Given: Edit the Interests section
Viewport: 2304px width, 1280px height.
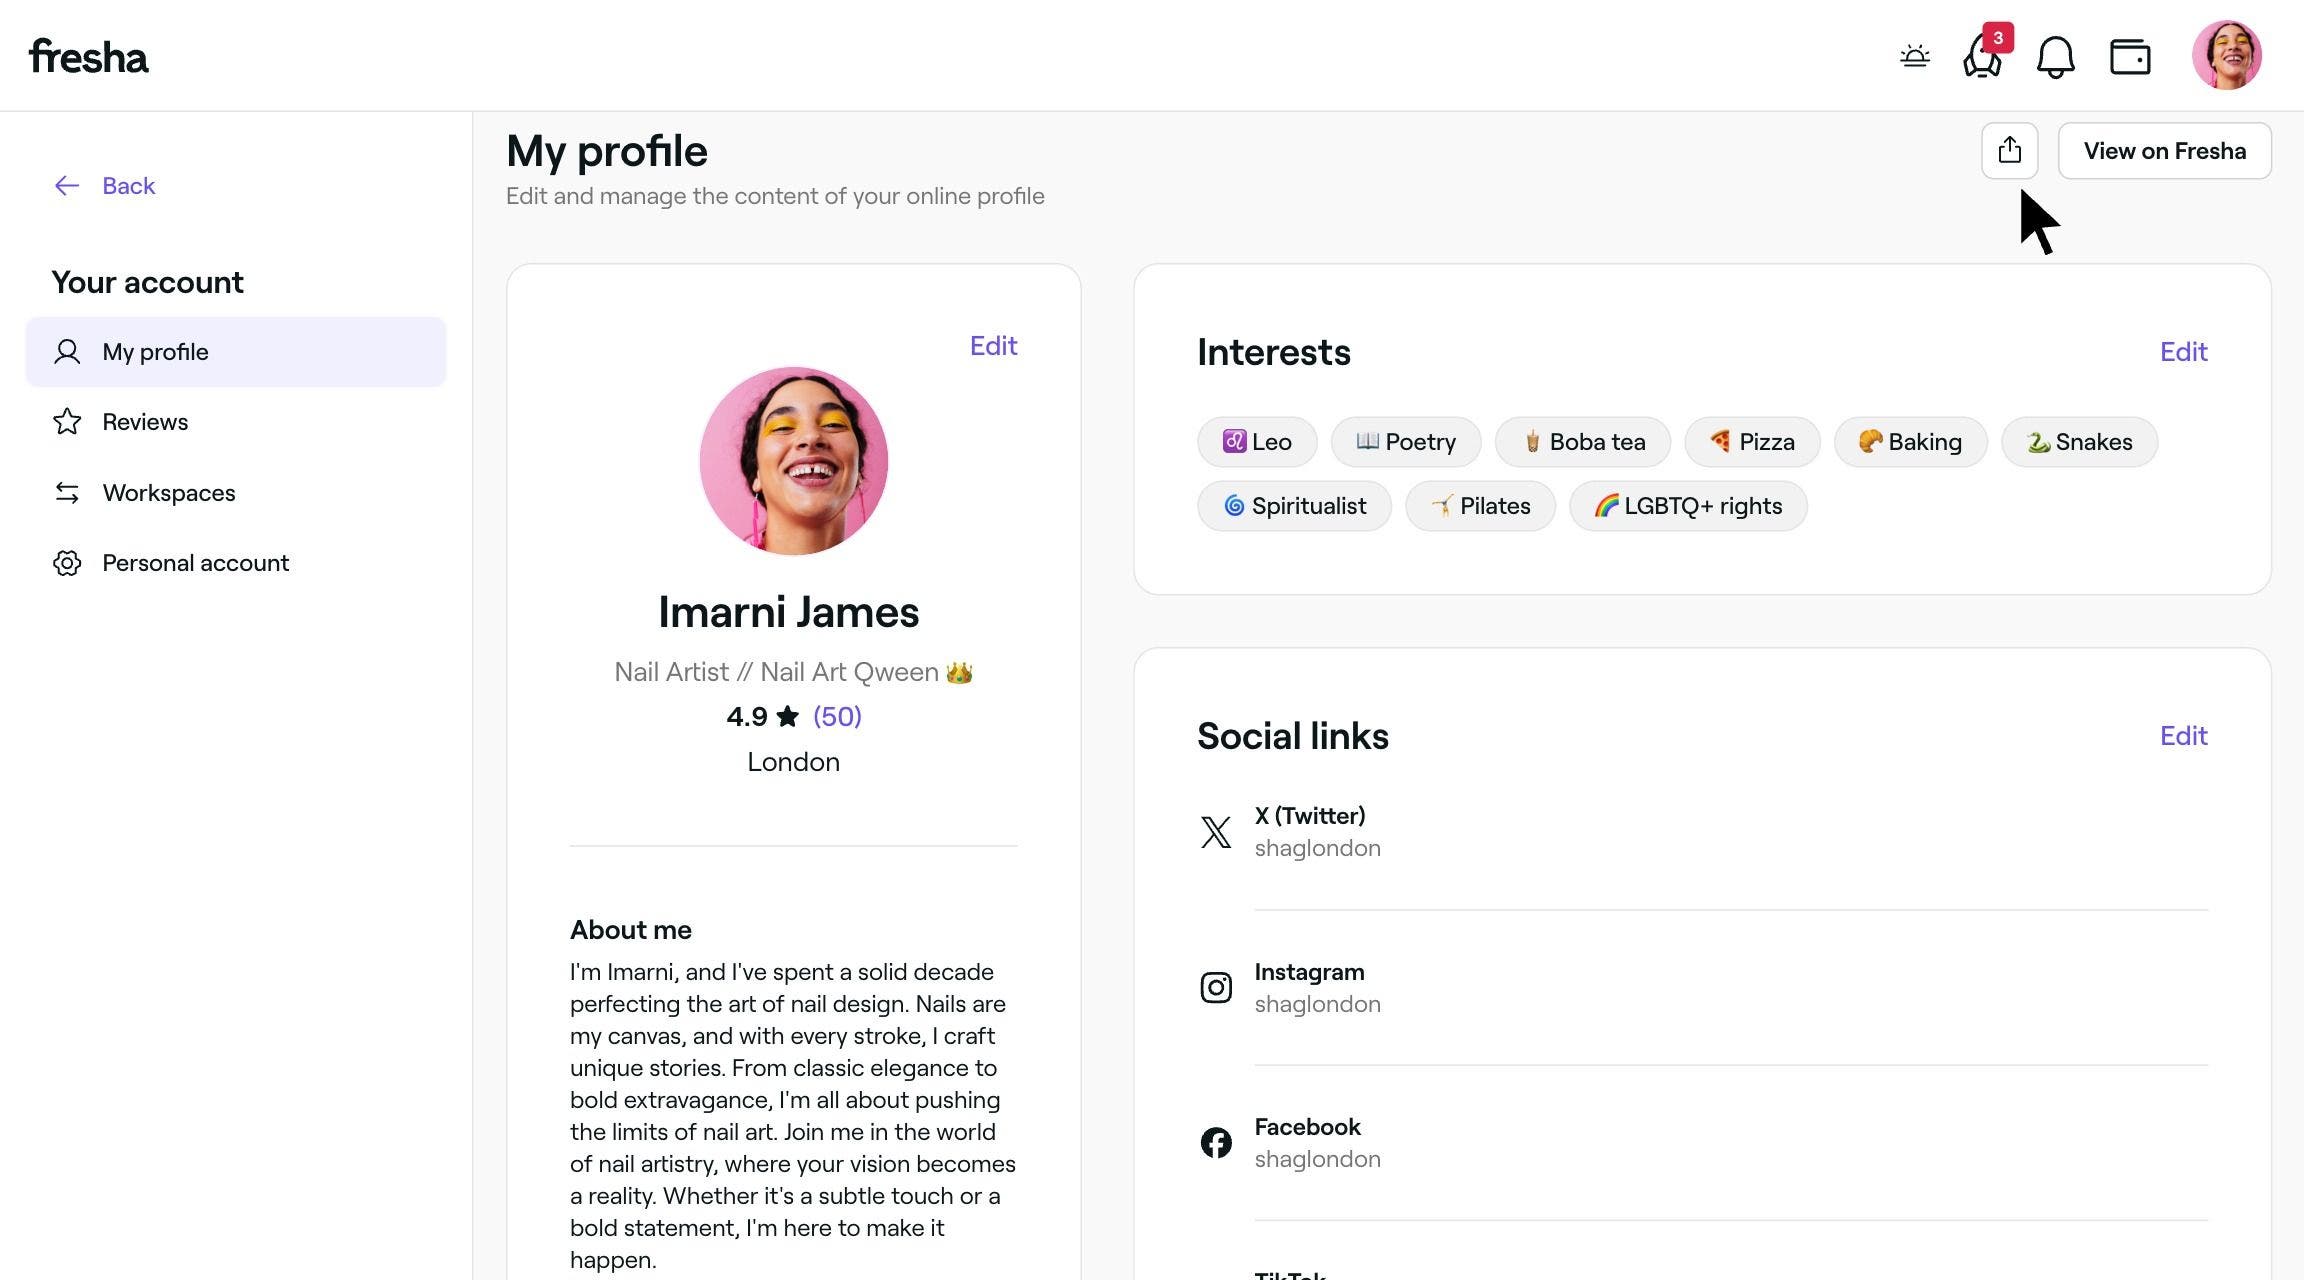Looking at the screenshot, I should [2183, 352].
